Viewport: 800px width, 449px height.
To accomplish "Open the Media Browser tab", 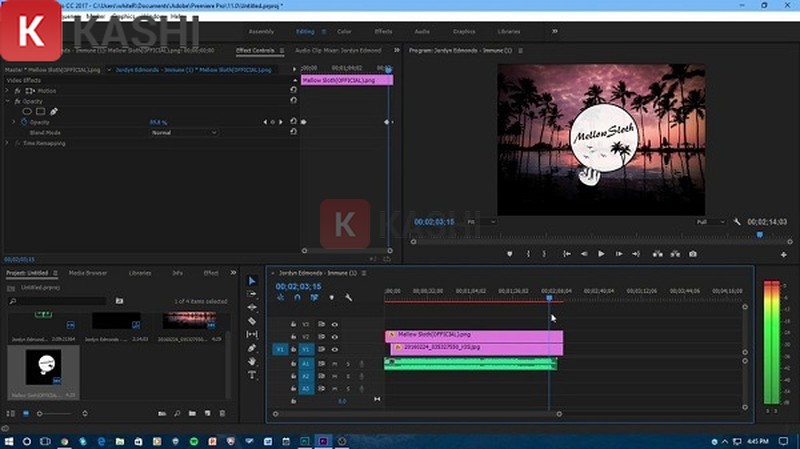I will [x=88, y=273].
